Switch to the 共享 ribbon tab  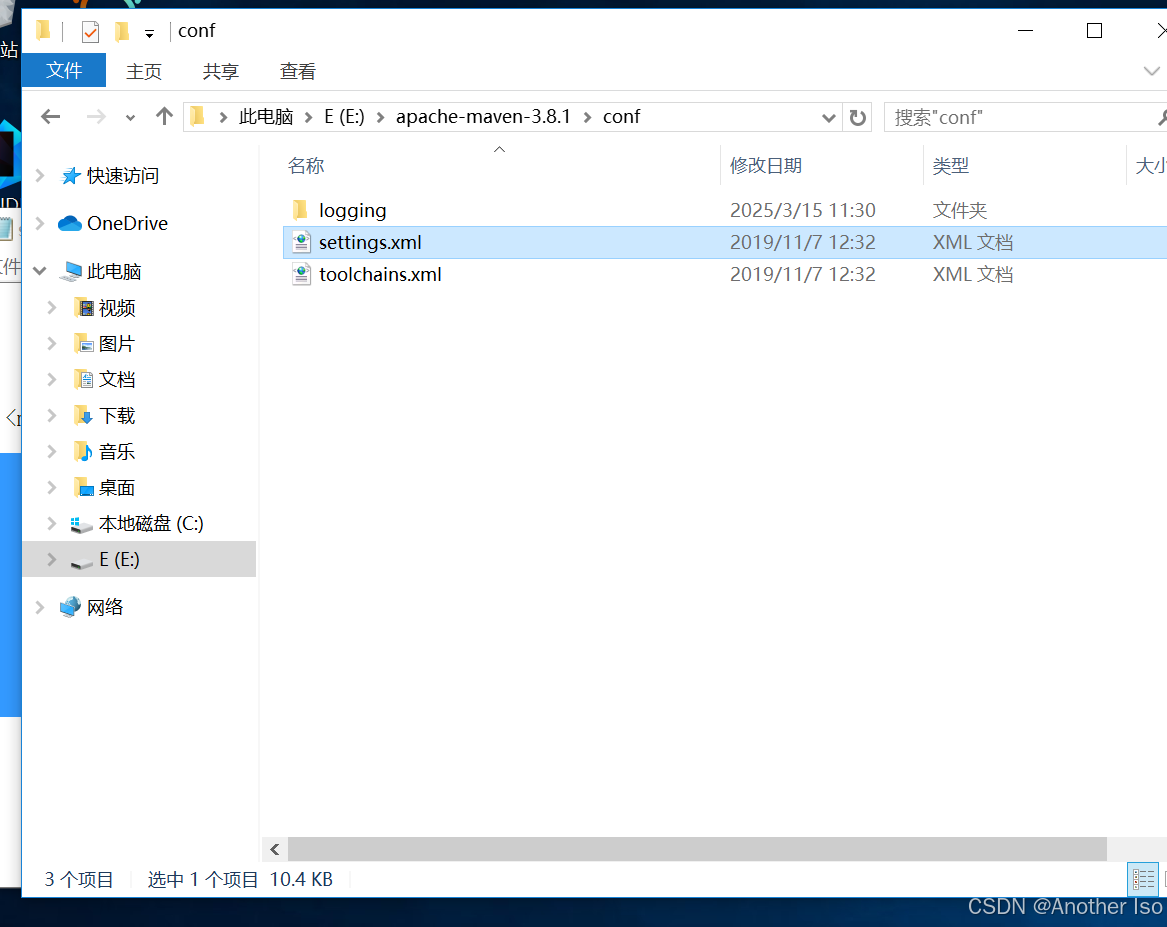(x=221, y=71)
